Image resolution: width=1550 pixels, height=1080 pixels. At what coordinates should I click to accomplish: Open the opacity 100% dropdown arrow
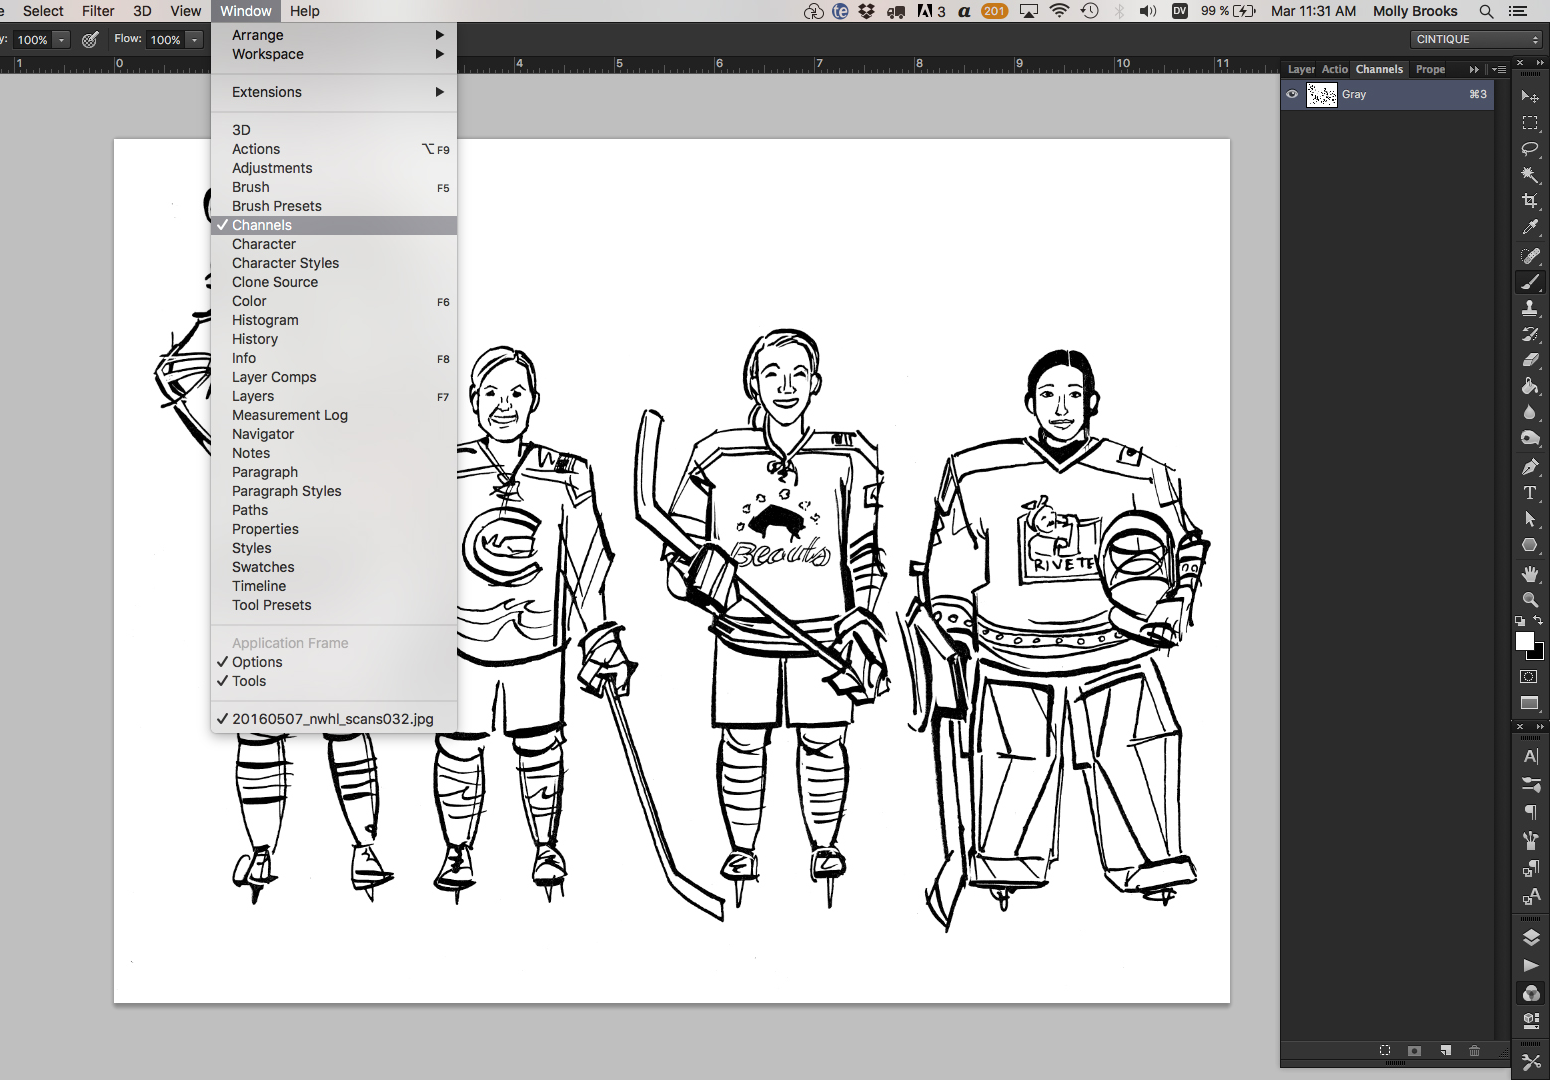62,39
